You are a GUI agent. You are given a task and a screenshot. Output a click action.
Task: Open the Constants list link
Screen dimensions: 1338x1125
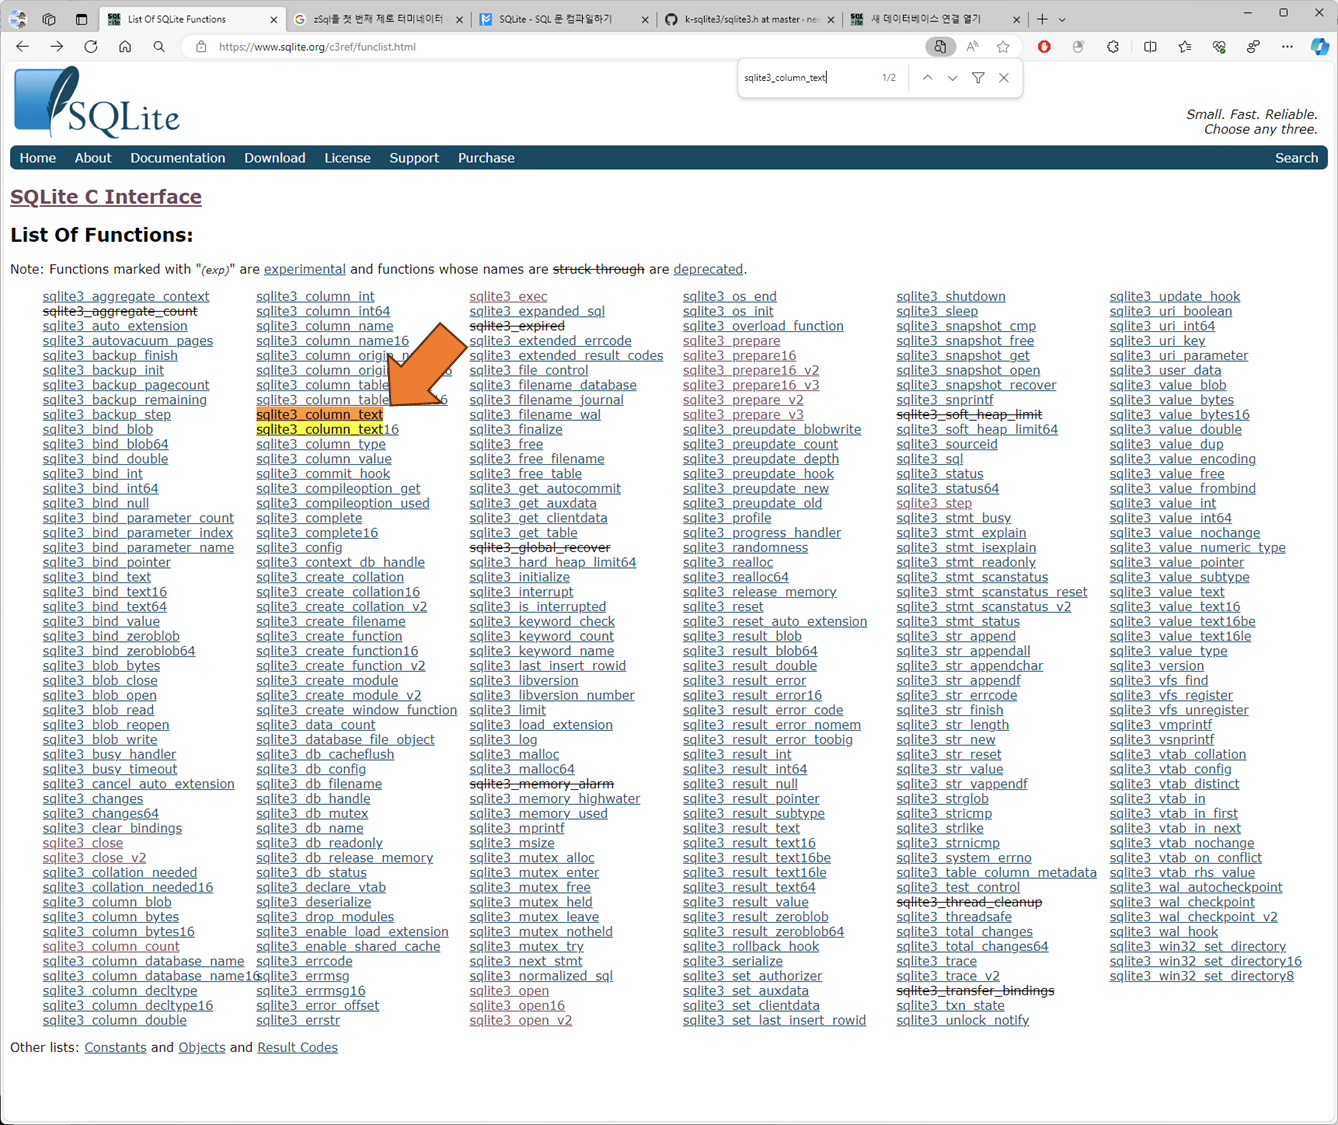[x=115, y=1048]
